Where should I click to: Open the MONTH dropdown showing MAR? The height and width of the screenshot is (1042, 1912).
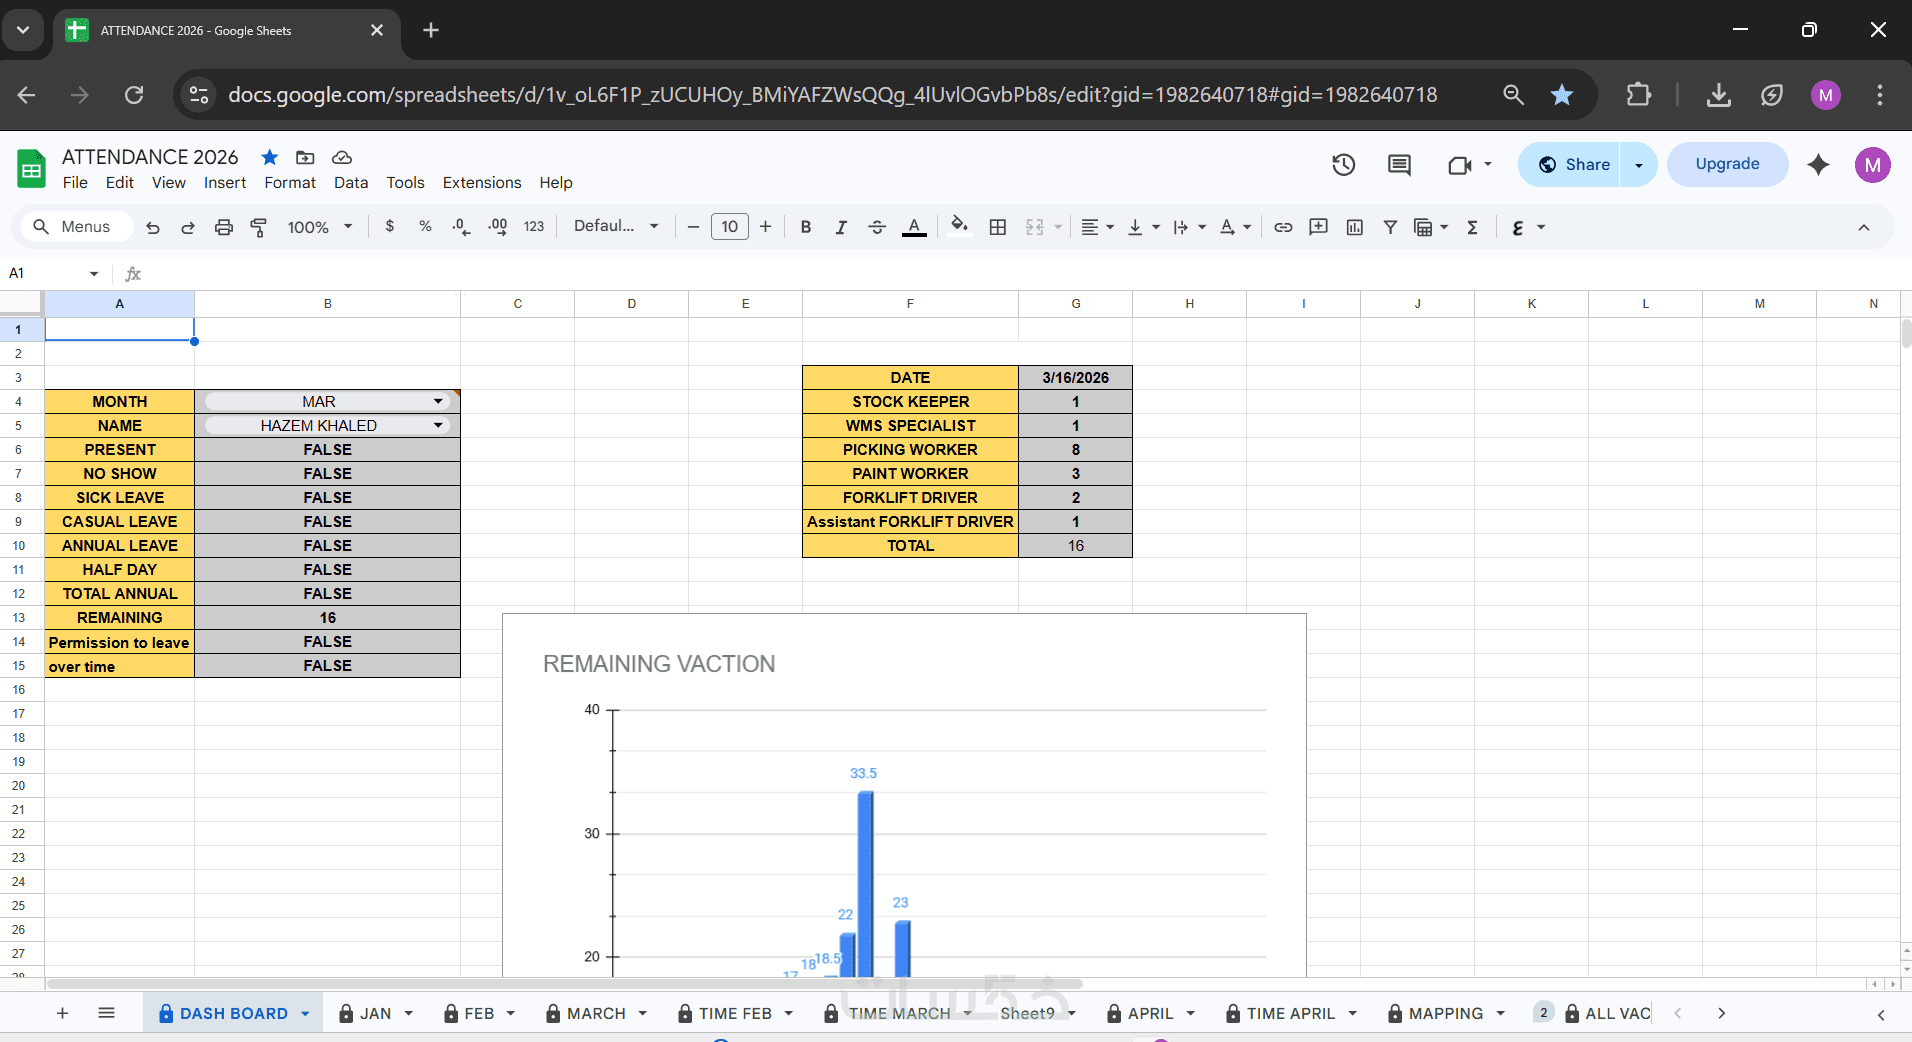pos(327,401)
